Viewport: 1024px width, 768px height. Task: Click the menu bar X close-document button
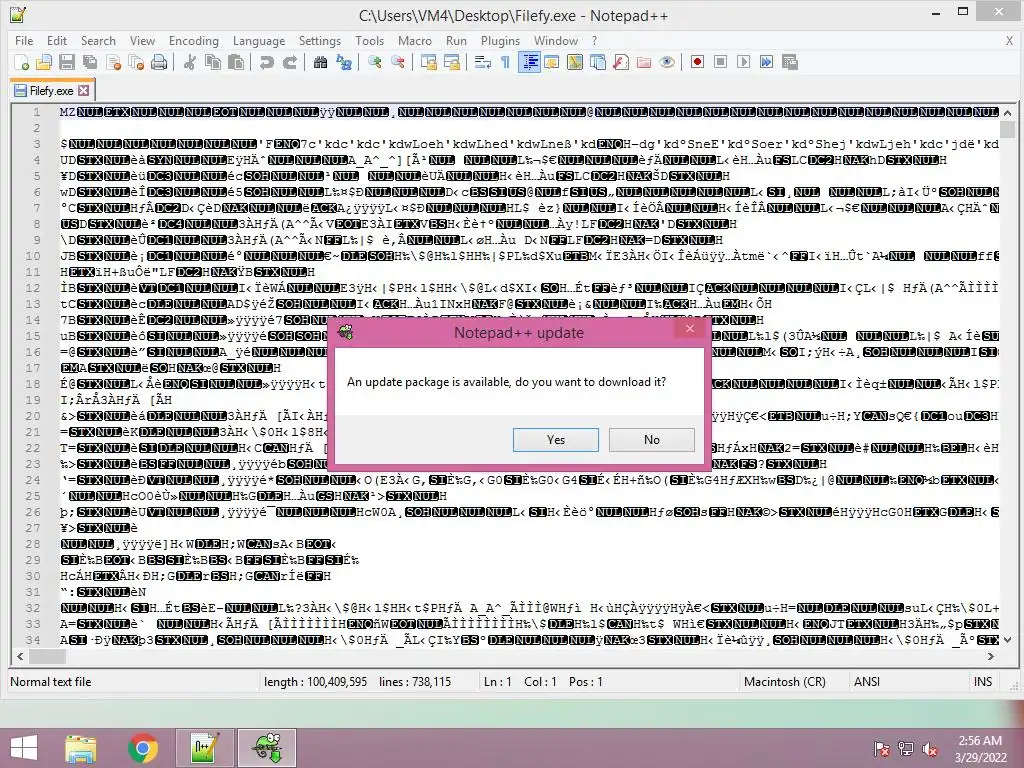[x=1009, y=40]
